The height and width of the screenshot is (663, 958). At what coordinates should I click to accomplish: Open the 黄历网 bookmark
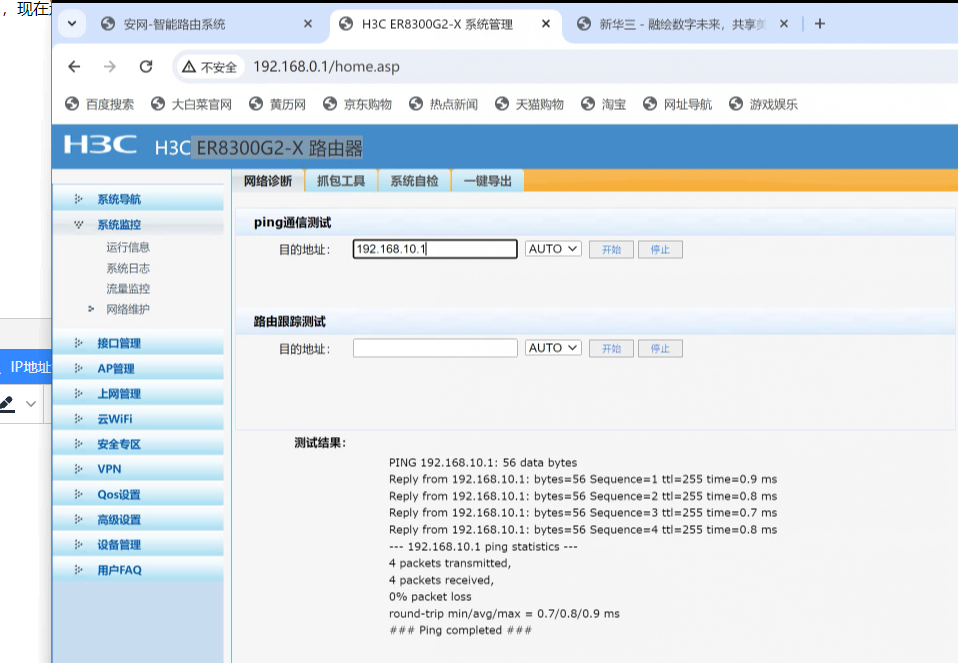(x=277, y=104)
